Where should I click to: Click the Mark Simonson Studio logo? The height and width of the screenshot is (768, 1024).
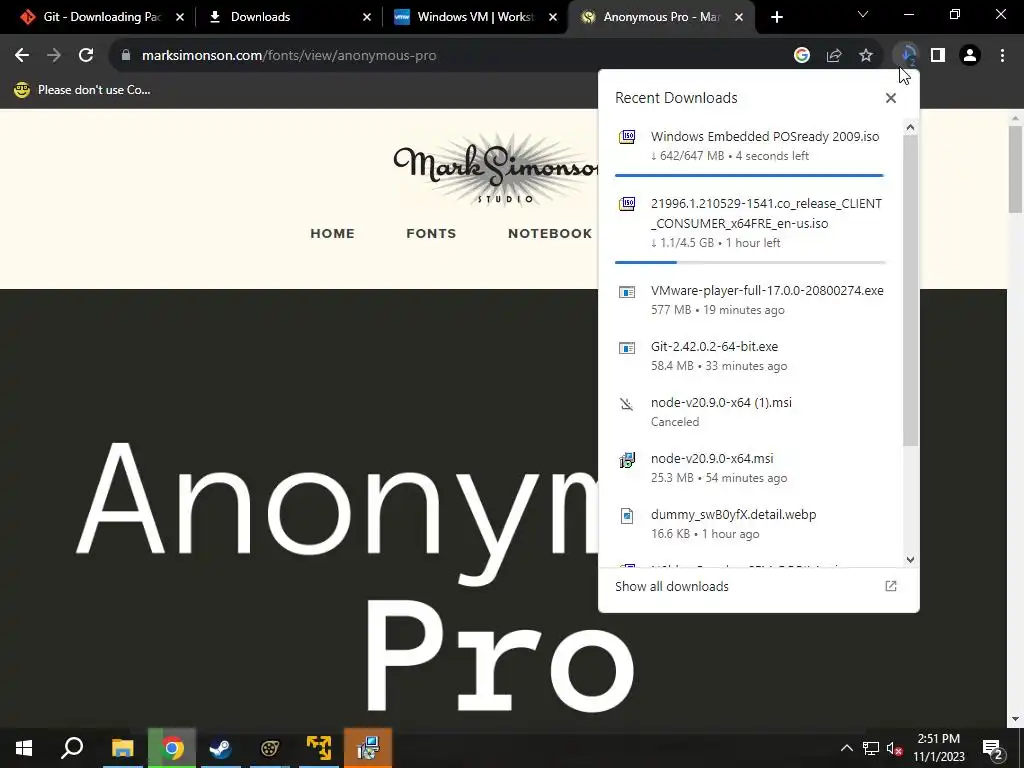click(496, 168)
